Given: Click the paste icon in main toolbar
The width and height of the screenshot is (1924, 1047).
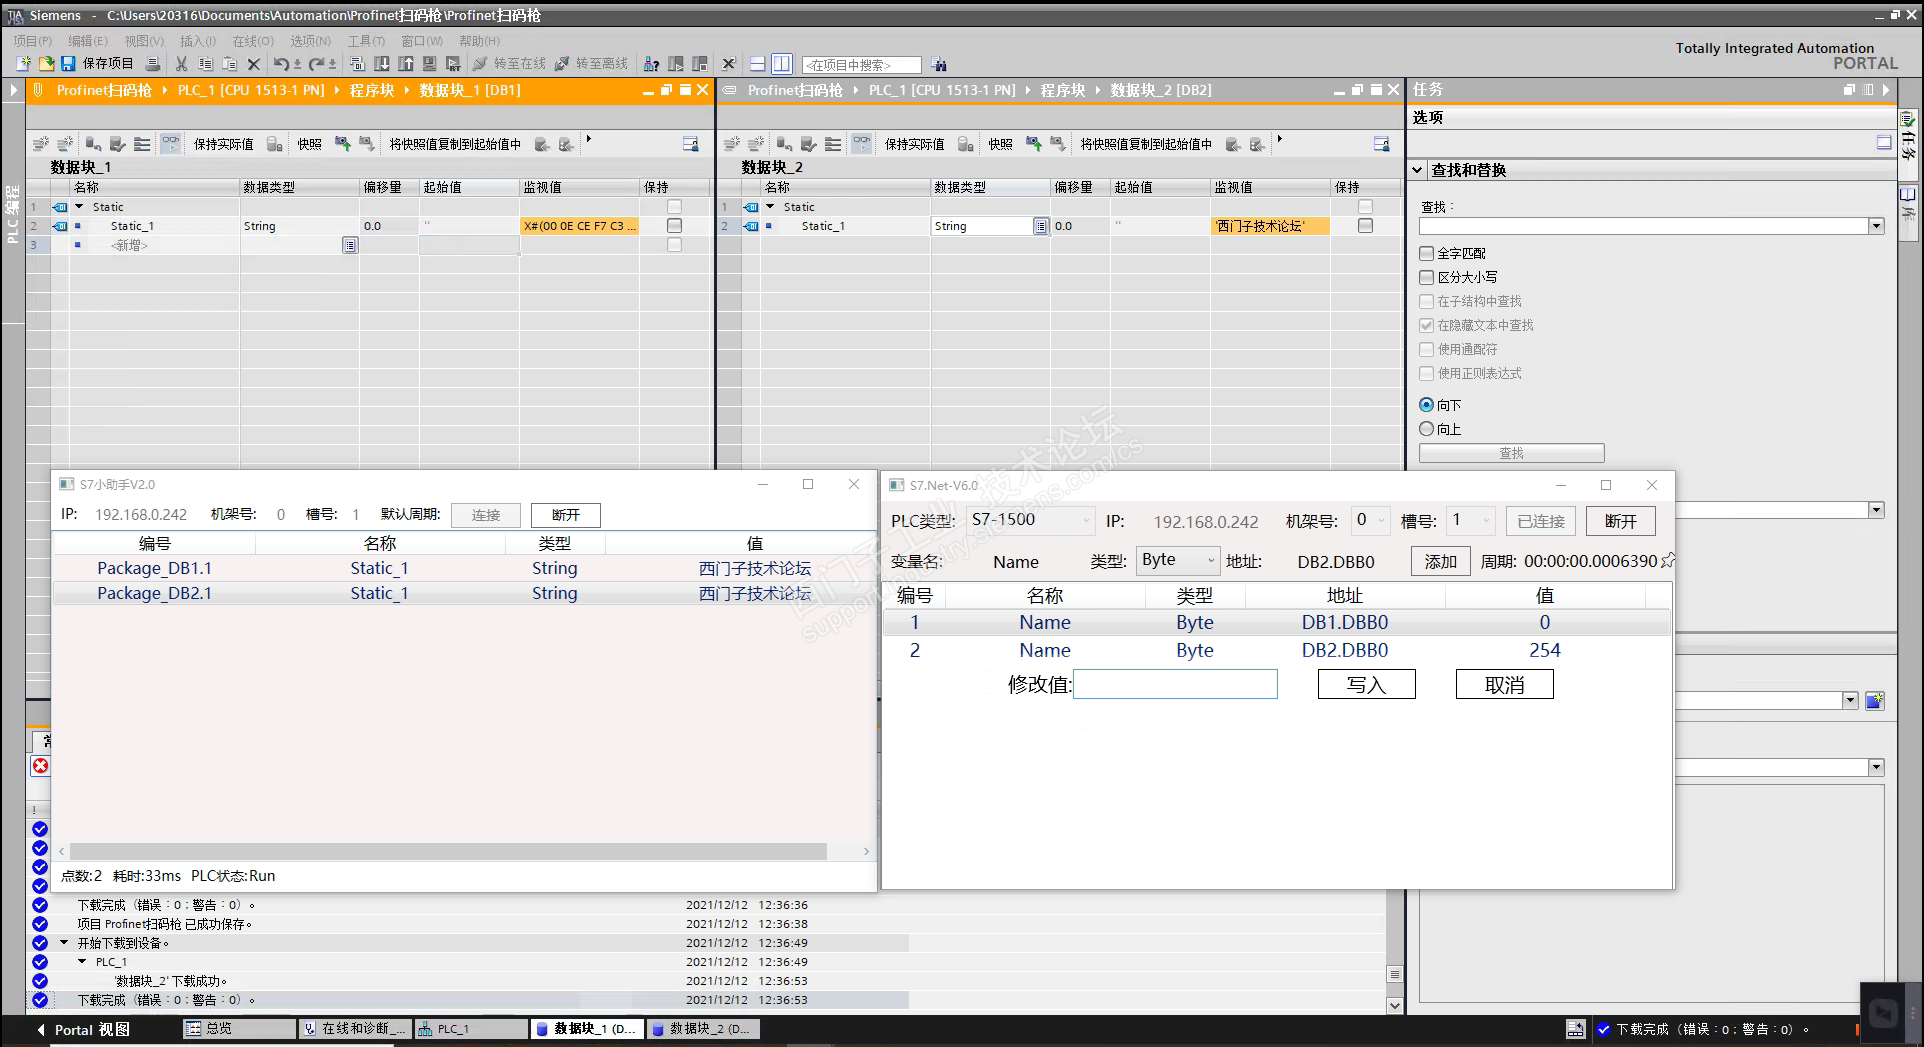Looking at the screenshot, I should pyautogui.click(x=229, y=64).
